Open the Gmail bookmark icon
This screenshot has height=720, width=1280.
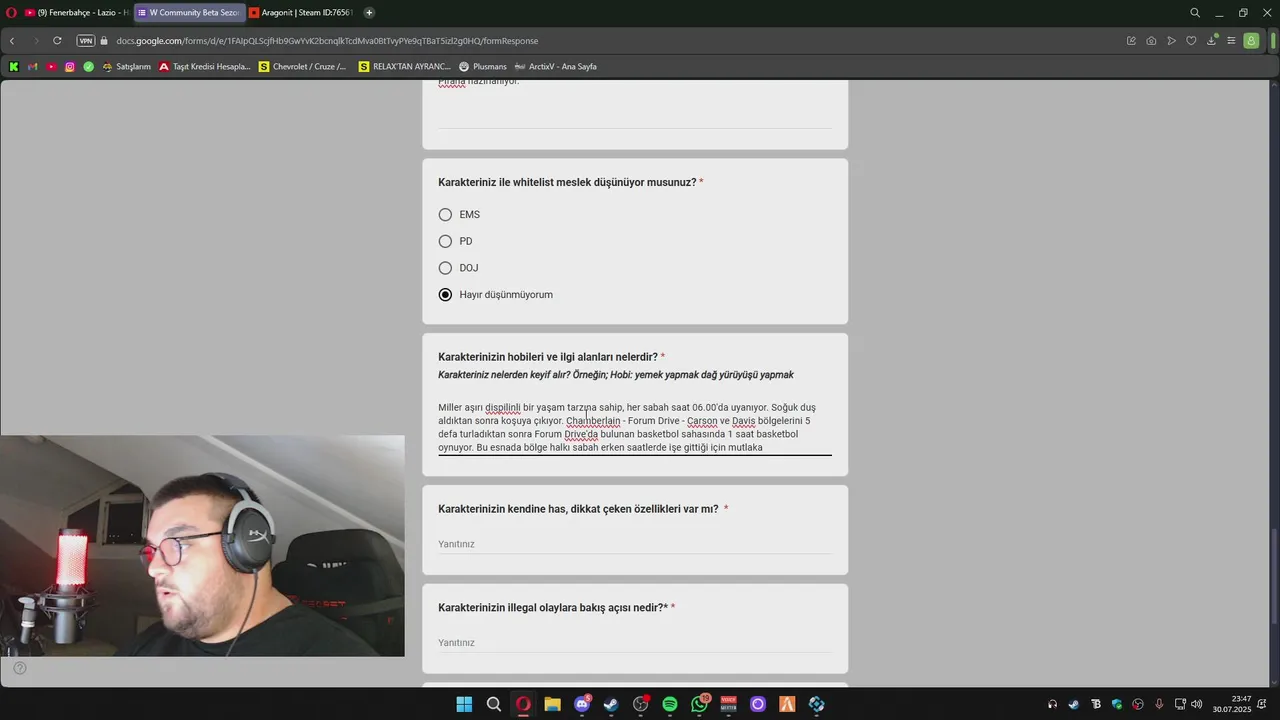pos(32,67)
